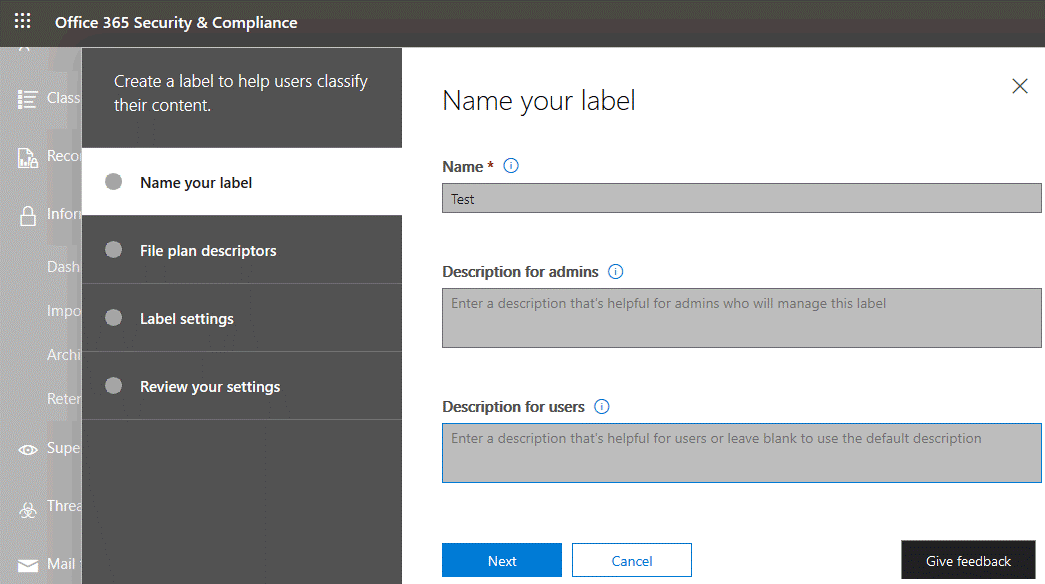
Task: Go to 'Label settings' step
Action: click(x=187, y=319)
